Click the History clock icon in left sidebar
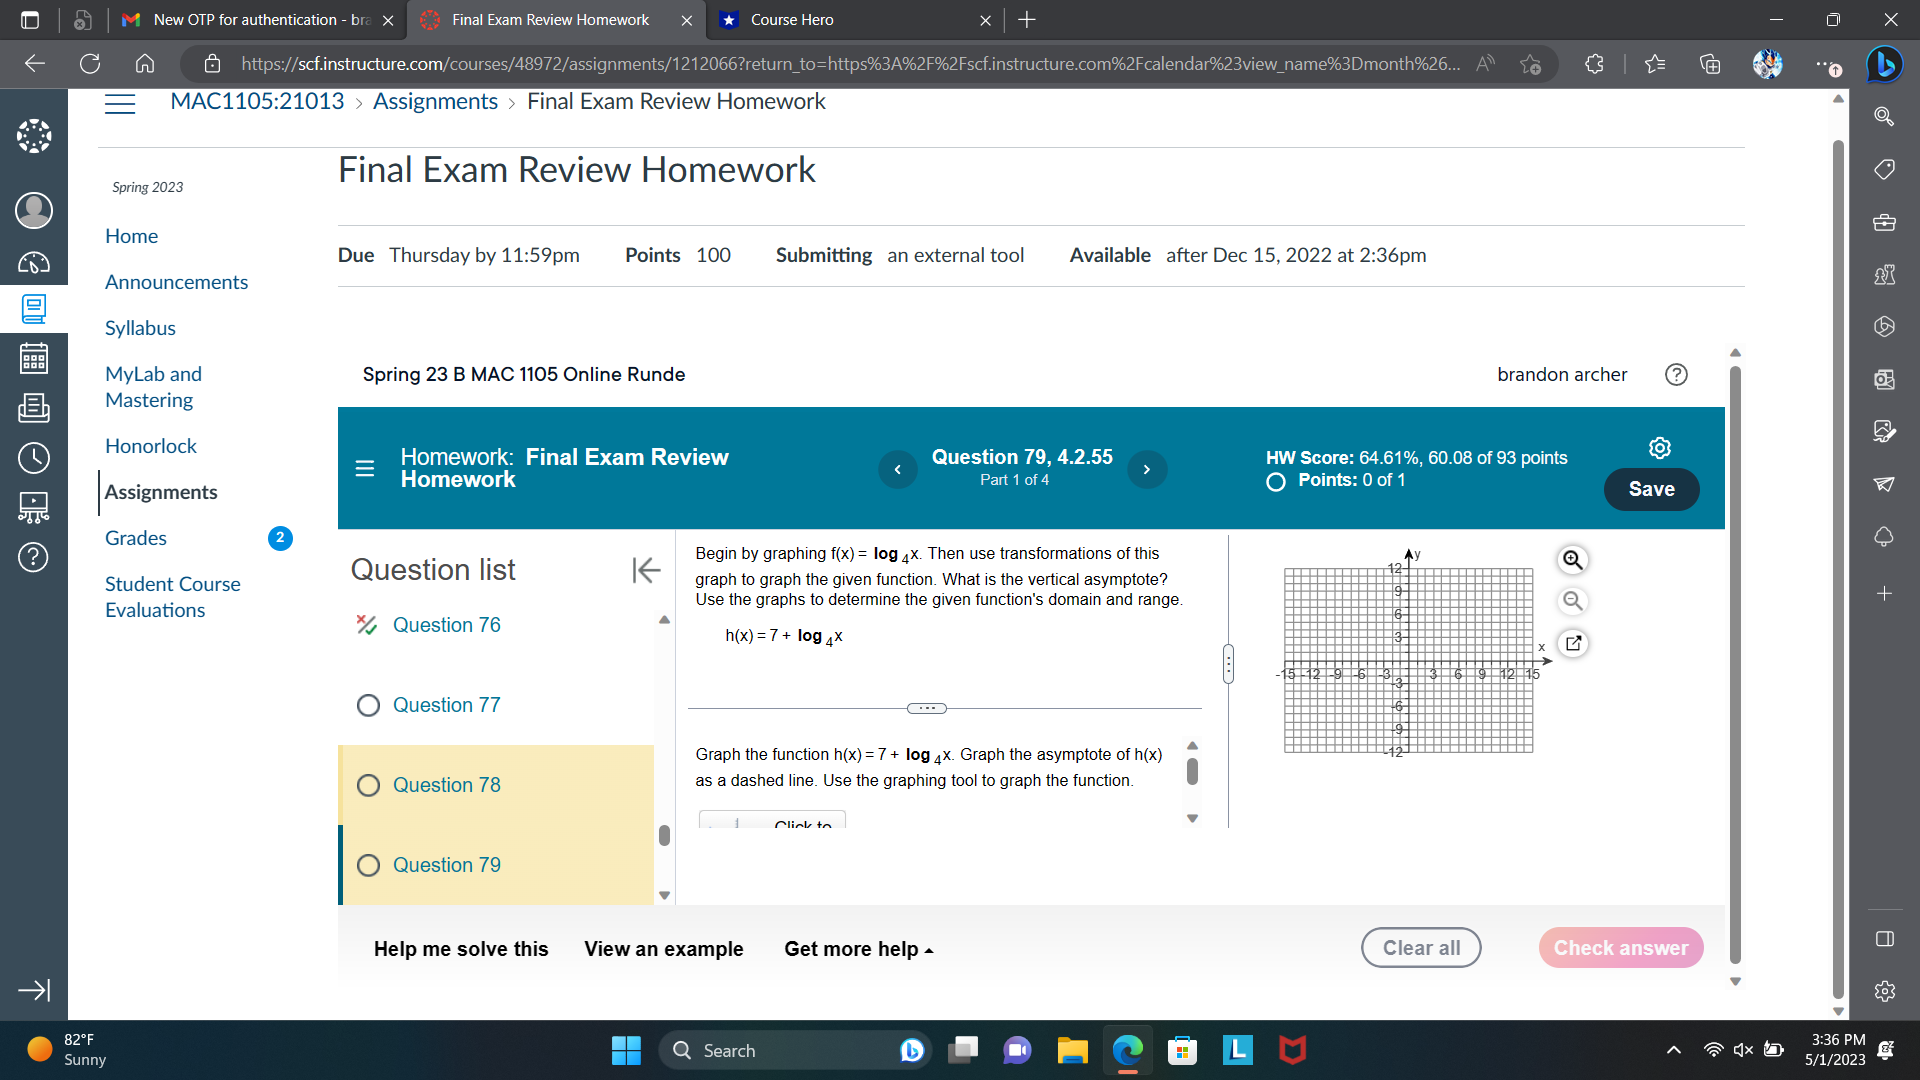This screenshot has height=1080, width=1920. (33, 458)
